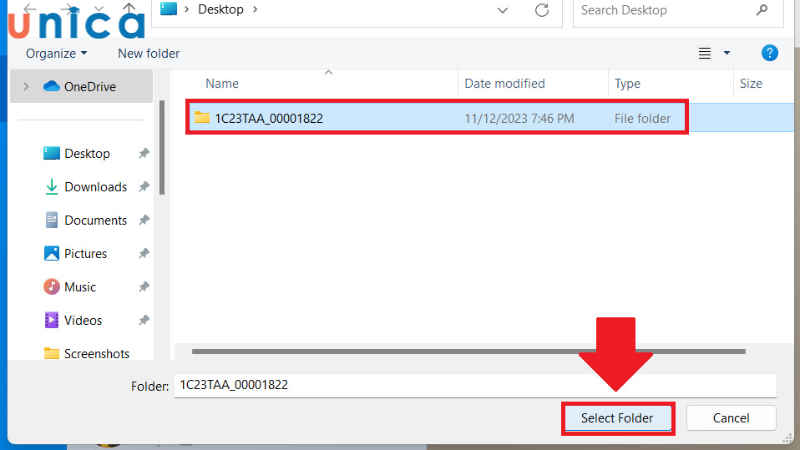Click the pin icon next to Music

(x=144, y=287)
